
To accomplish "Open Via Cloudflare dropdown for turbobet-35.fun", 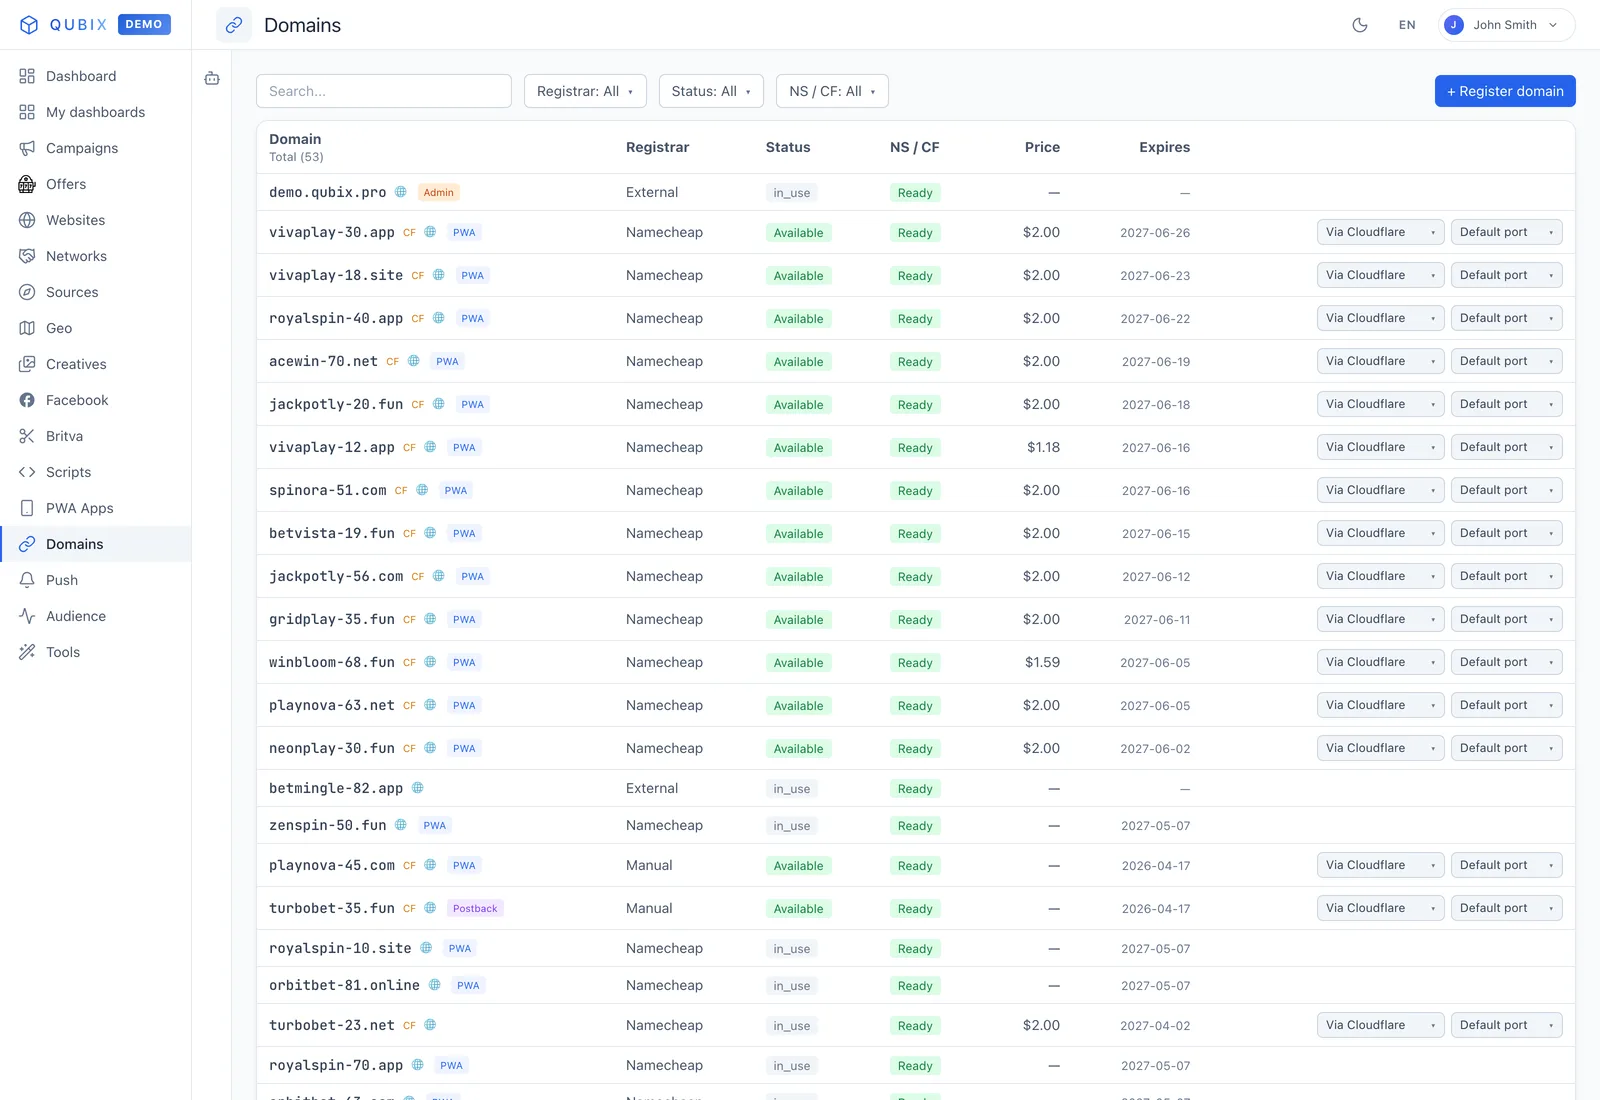I will [1380, 908].
